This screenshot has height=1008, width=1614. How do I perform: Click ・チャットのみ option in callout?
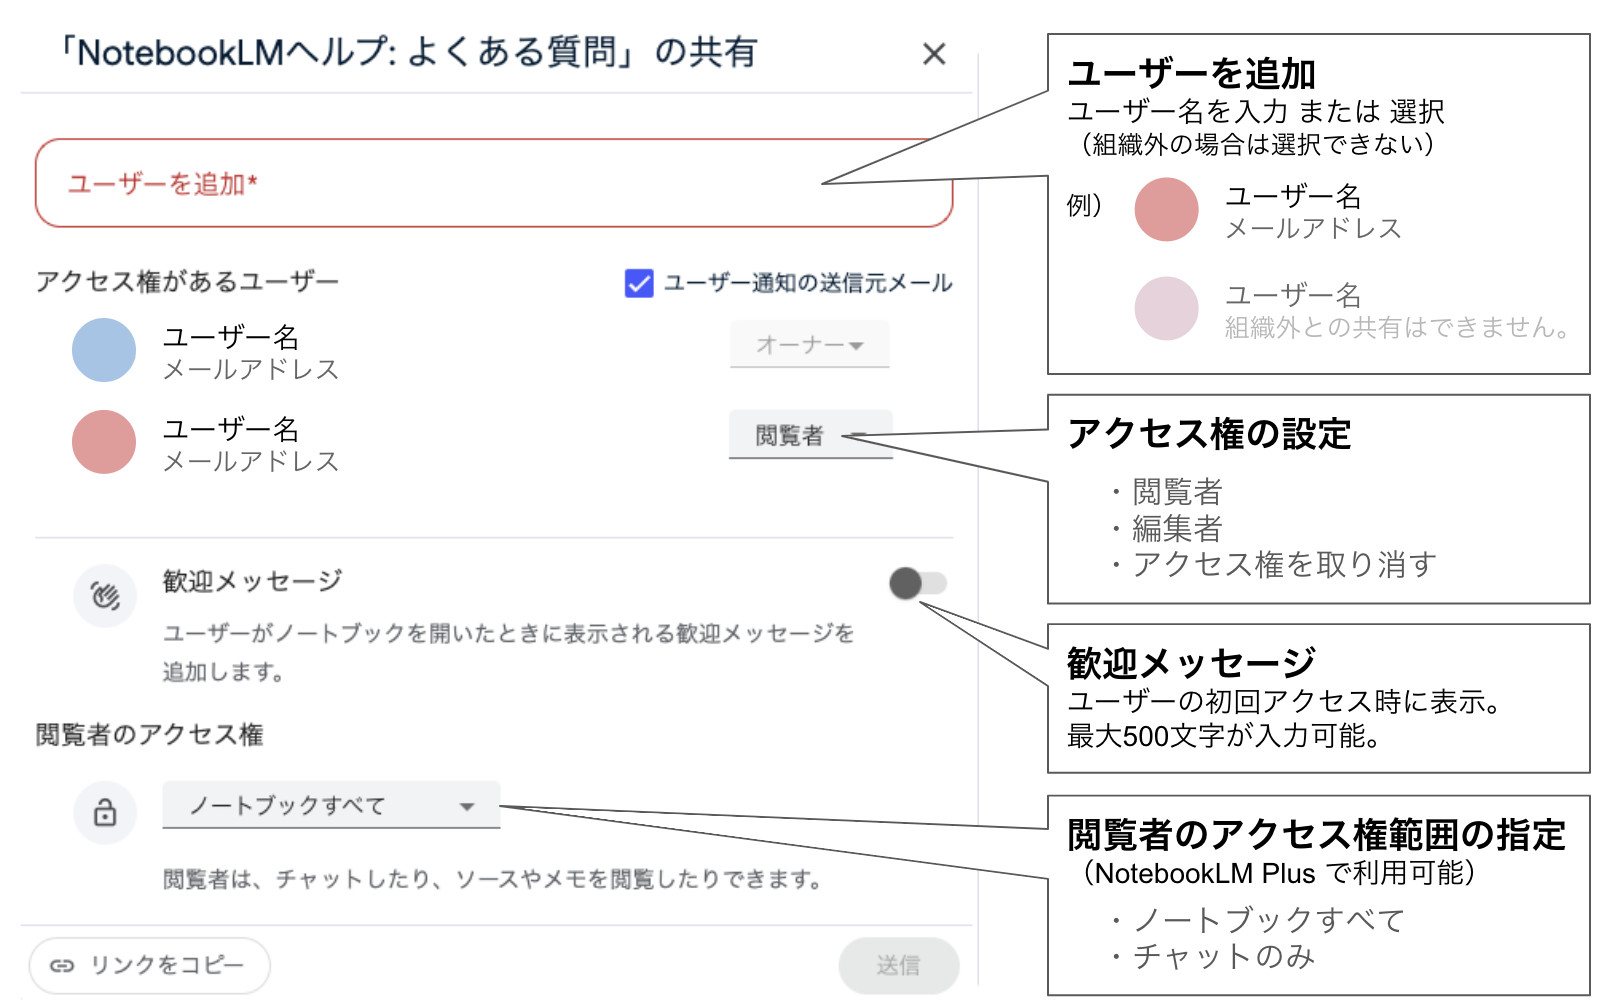point(1211,957)
